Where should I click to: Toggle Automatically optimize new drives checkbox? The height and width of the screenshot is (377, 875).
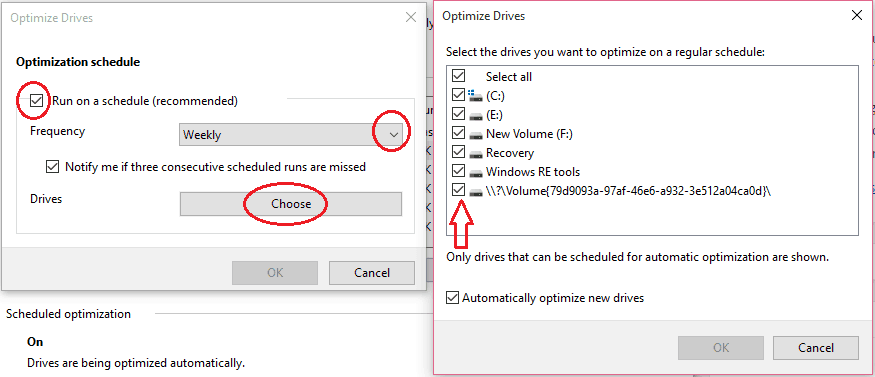pos(453,298)
